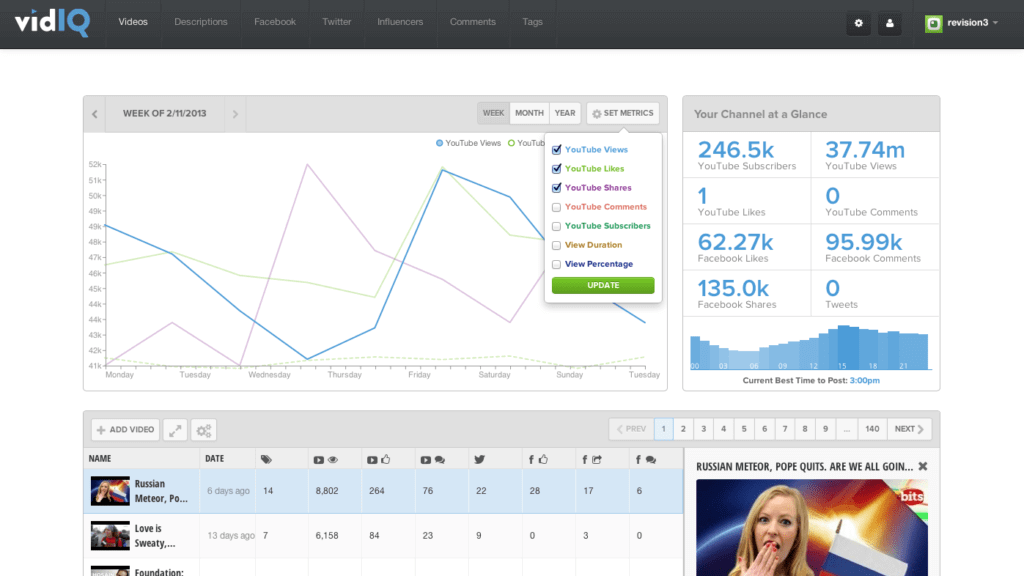Image resolution: width=1024 pixels, height=576 pixels.
Task: Go to page 7
Action: 785,429
